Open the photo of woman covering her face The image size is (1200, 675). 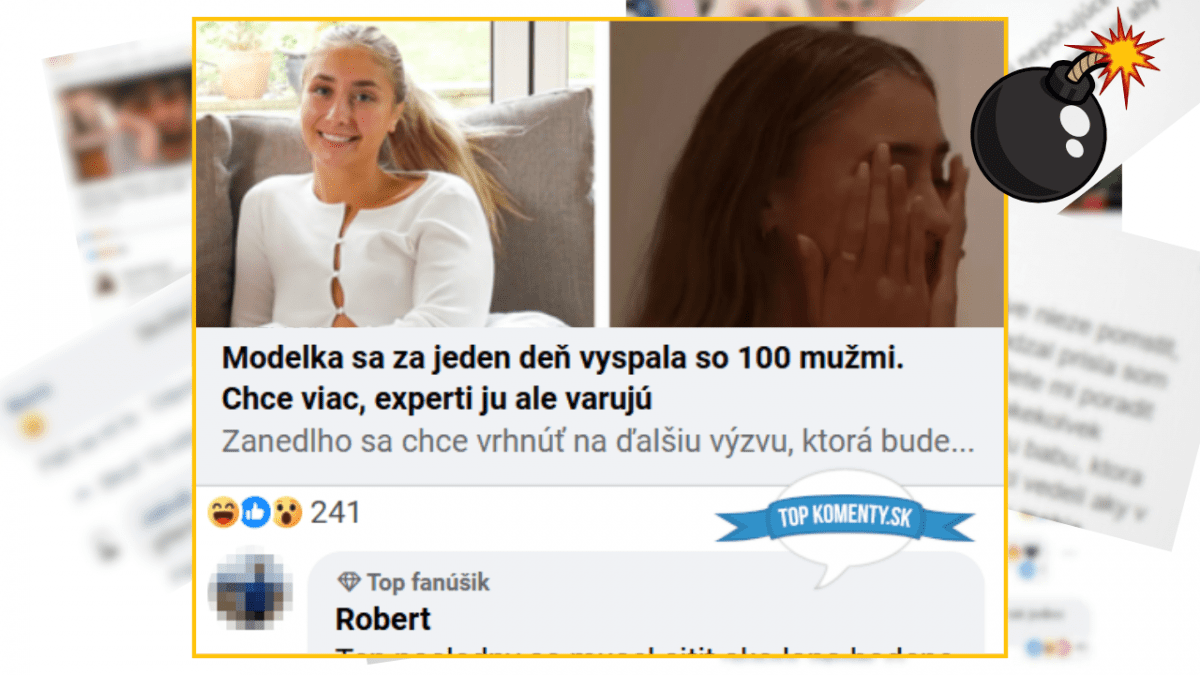click(x=807, y=174)
